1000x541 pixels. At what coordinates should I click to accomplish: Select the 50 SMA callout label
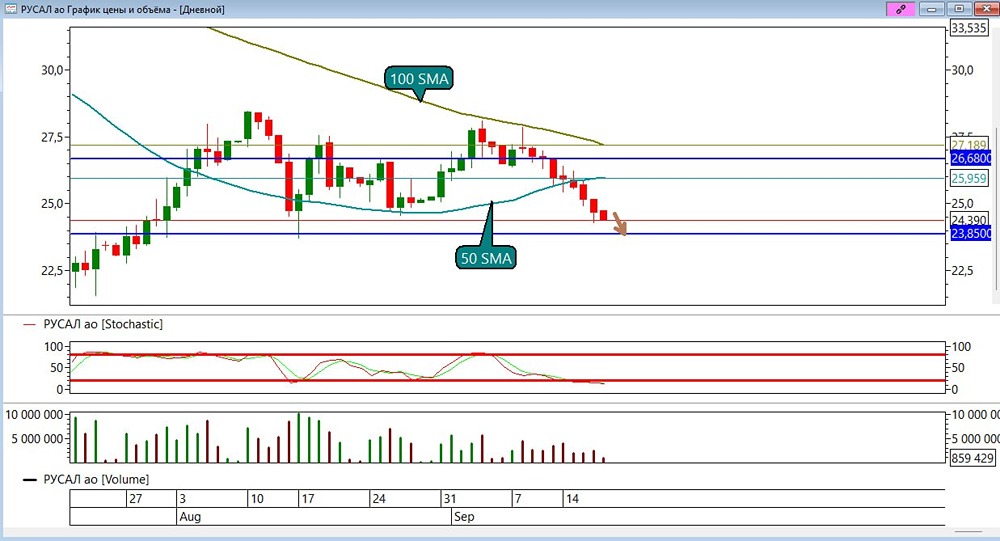(486, 258)
